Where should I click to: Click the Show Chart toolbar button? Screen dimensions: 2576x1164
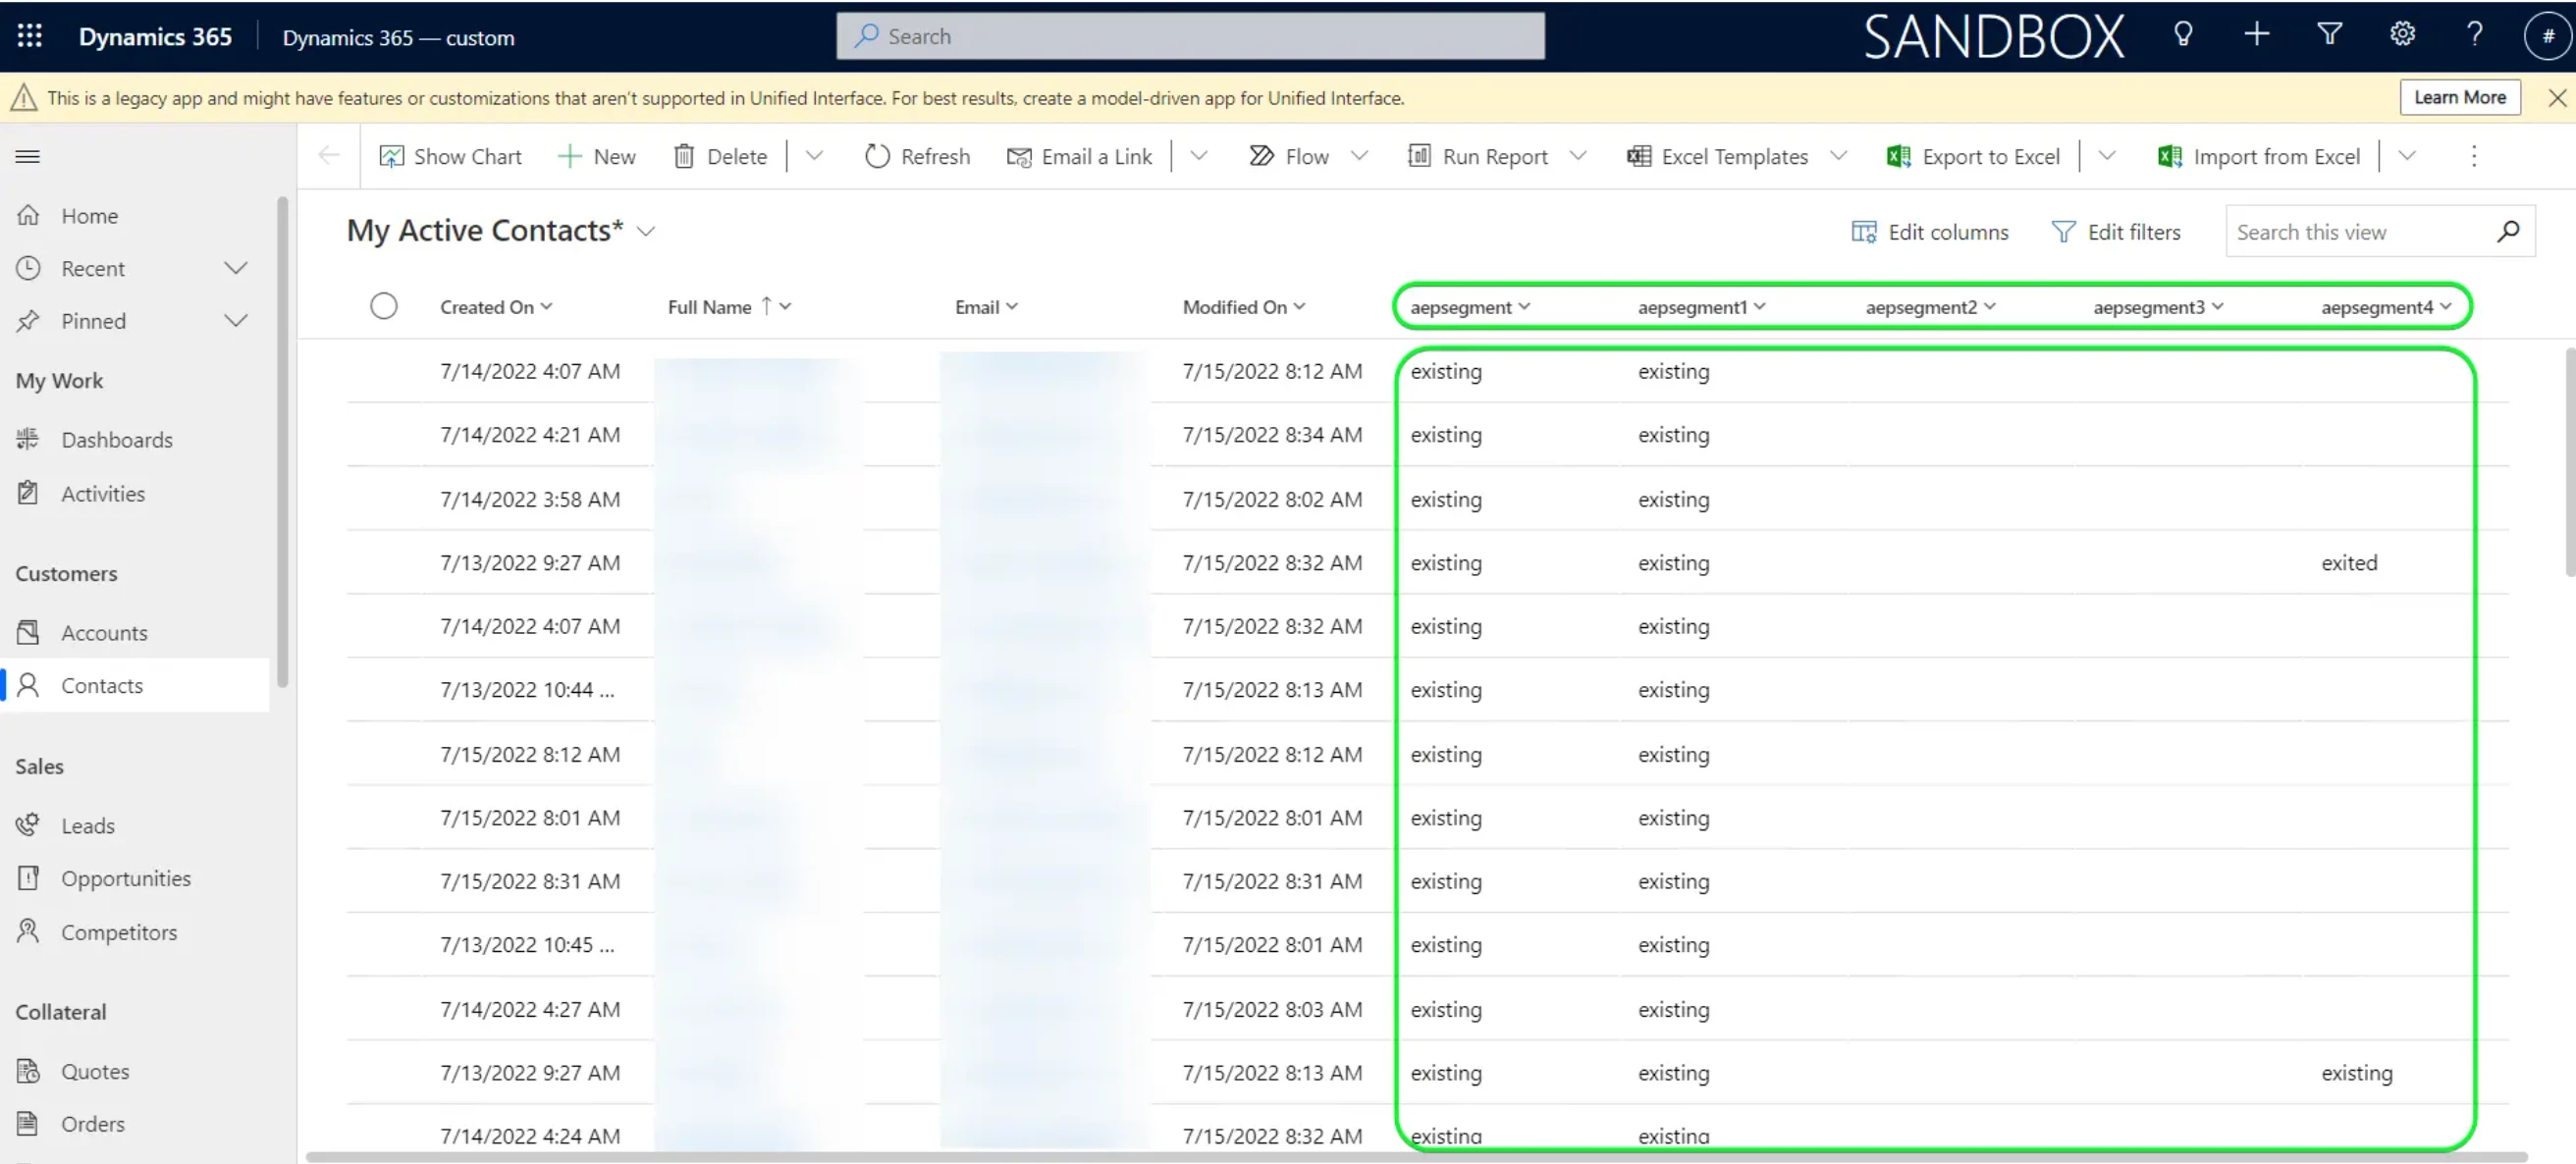point(450,156)
